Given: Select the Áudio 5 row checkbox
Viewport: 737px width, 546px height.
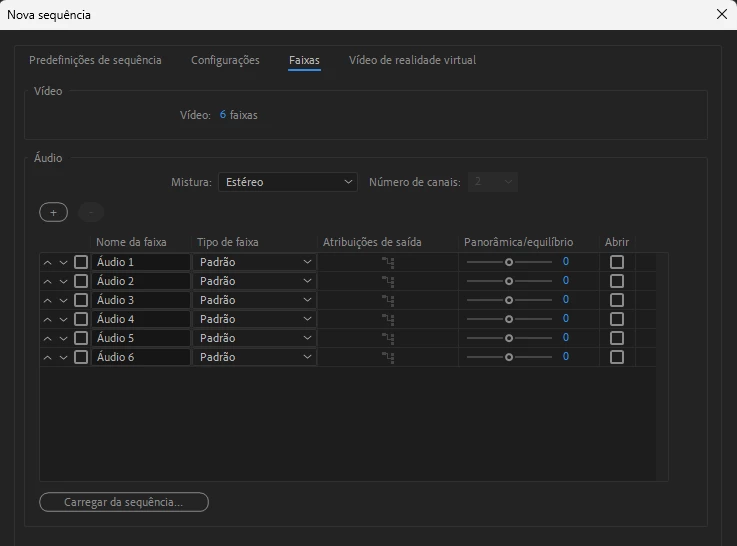Looking at the screenshot, I should (81, 338).
